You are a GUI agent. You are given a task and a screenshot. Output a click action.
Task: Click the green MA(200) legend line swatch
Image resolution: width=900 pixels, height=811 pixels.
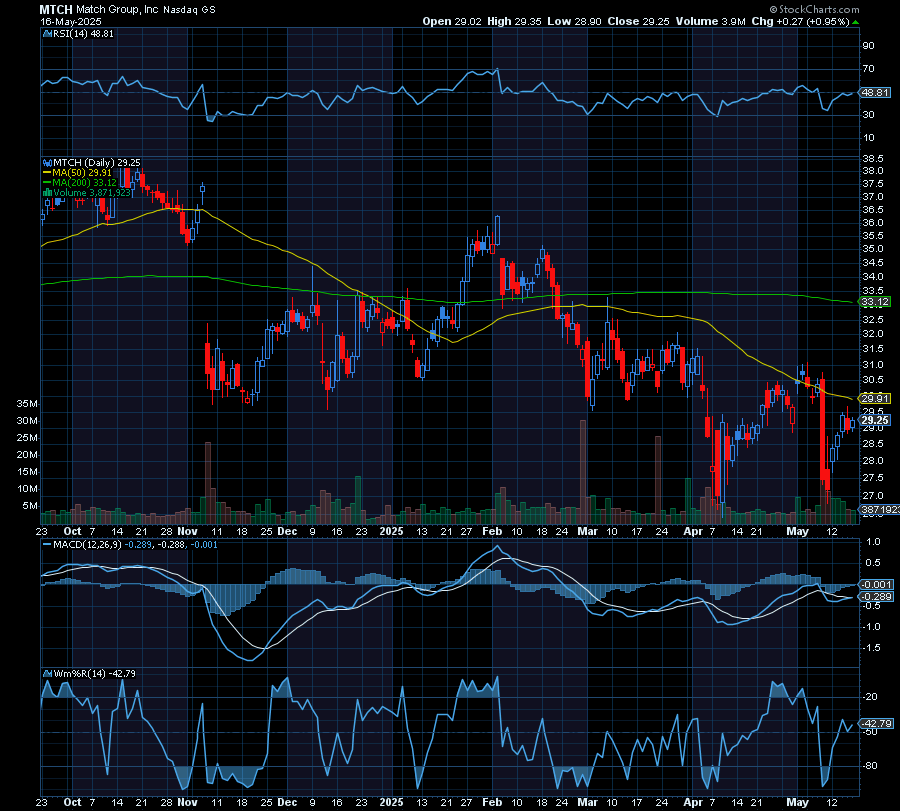[44, 182]
